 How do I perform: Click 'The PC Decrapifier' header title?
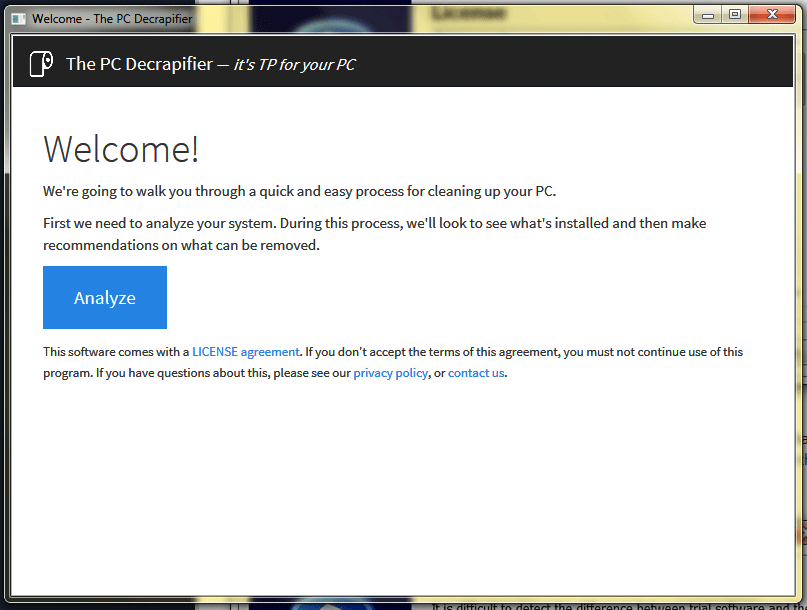point(139,64)
